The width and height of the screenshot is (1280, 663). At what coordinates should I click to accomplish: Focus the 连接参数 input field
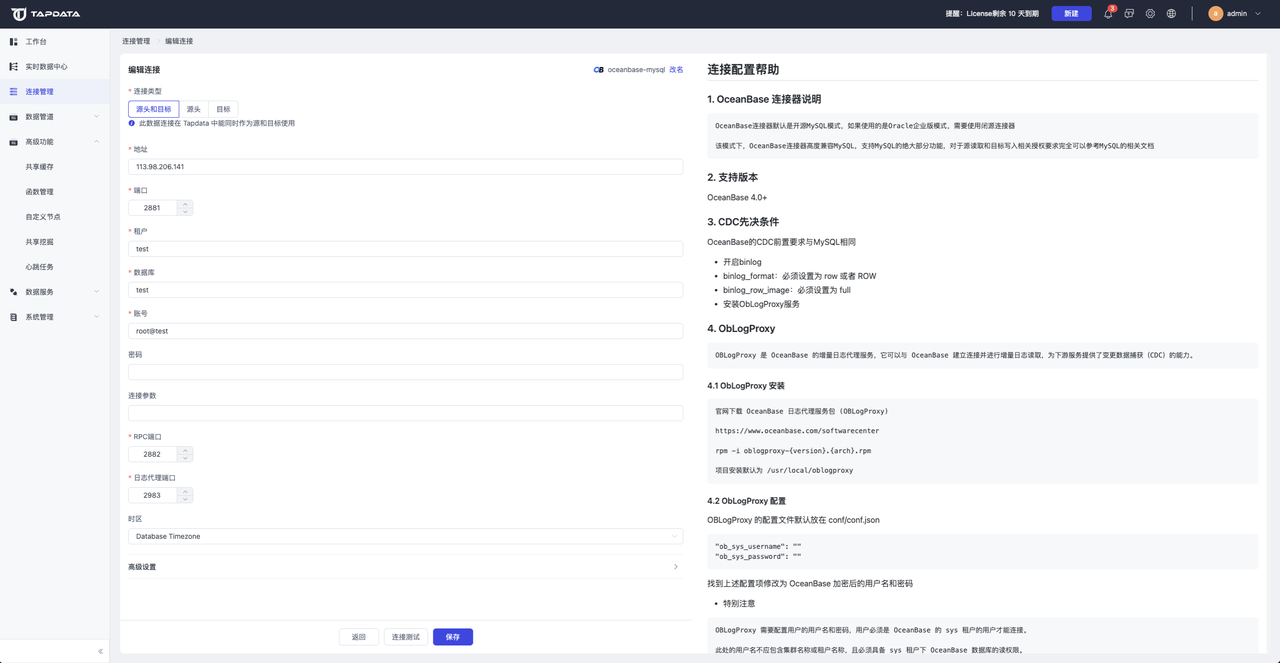pos(406,413)
